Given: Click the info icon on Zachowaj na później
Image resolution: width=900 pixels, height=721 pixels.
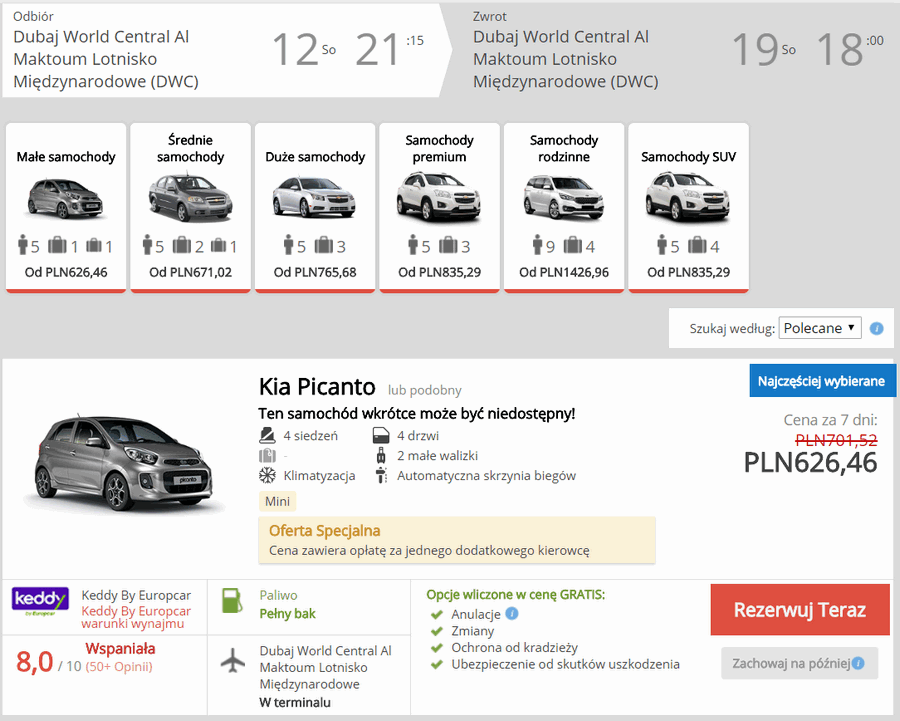Looking at the screenshot, I should click(x=858, y=664).
